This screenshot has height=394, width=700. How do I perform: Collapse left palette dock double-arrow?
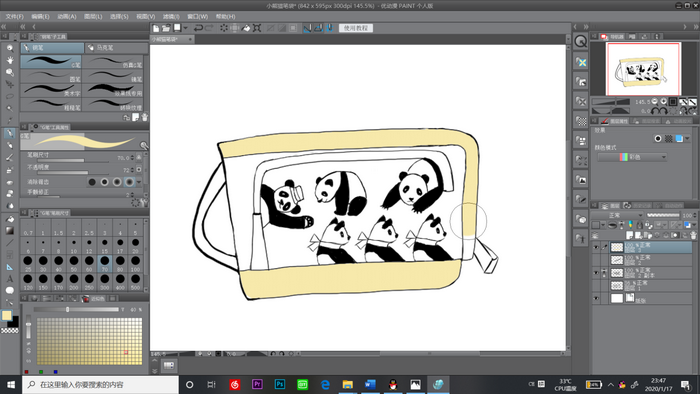pos(4,27)
